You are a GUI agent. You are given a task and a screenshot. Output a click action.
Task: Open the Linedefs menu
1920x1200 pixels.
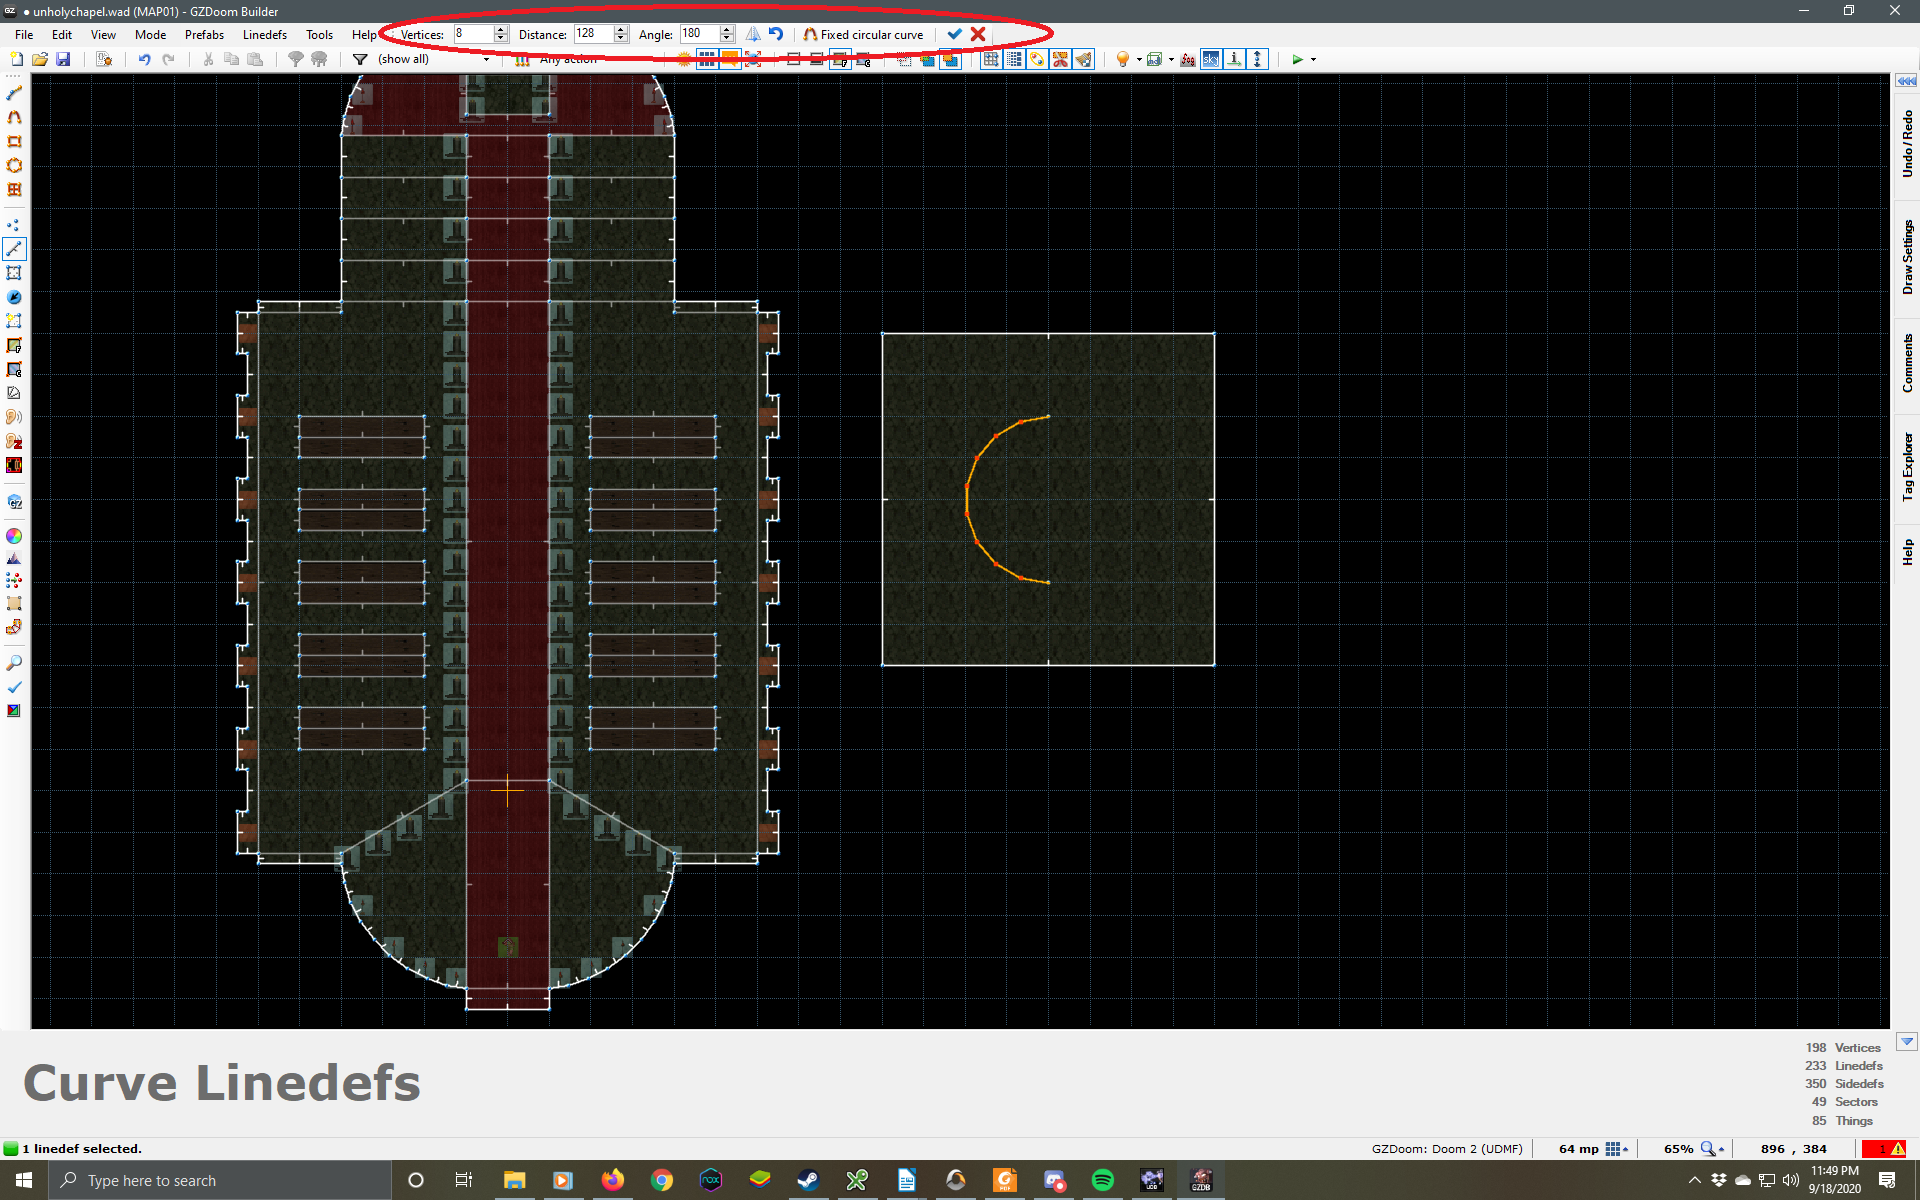click(x=265, y=34)
